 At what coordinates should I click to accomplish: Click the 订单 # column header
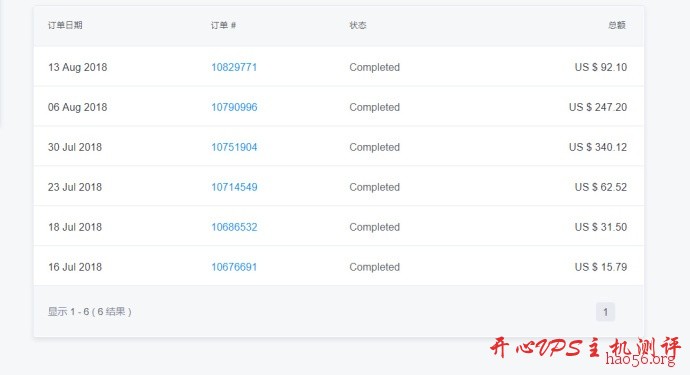223,25
